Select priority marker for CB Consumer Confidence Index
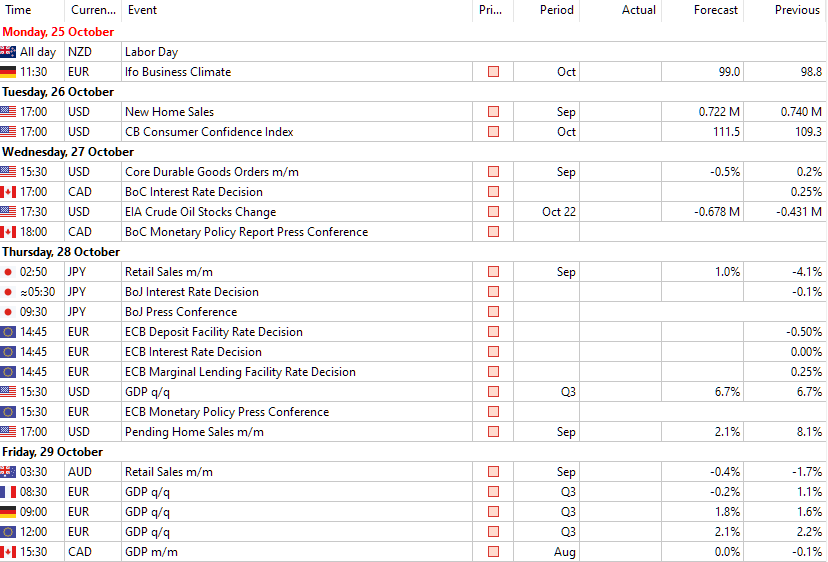Viewport: 828px width, 562px height. [493, 132]
